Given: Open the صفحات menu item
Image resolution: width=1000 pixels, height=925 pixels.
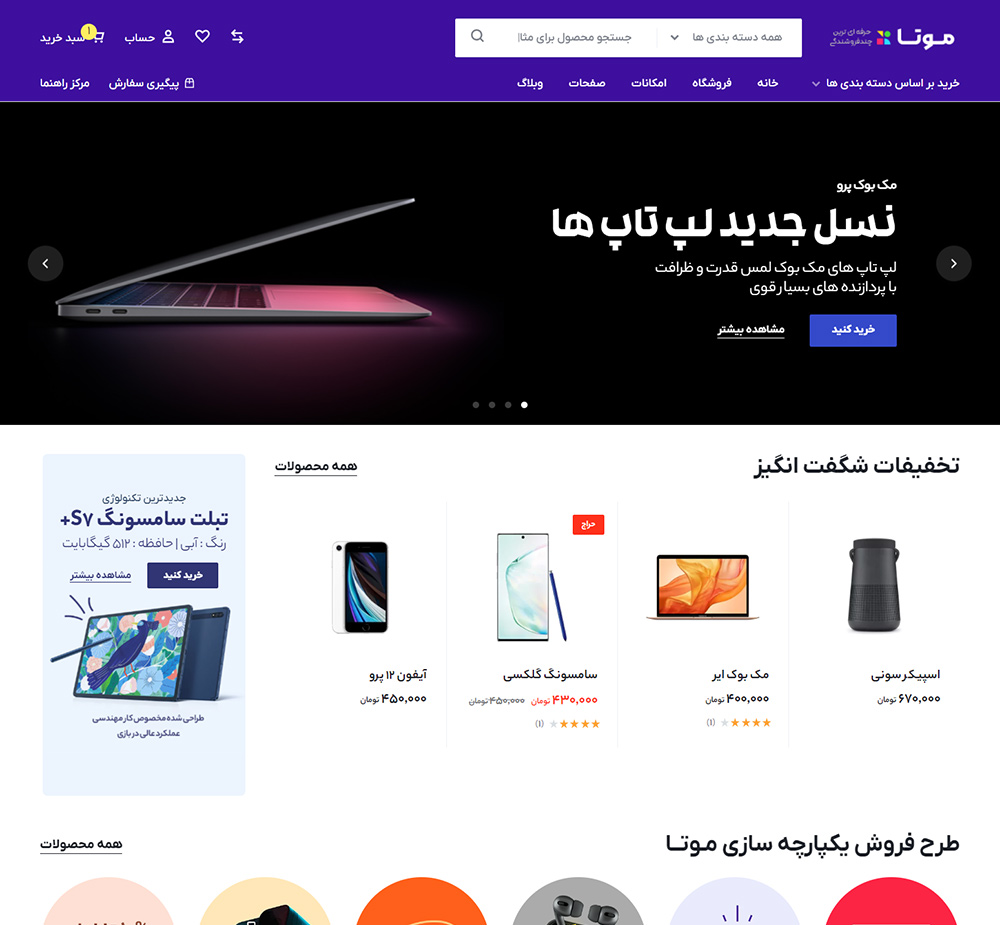Looking at the screenshot, I should (587, 83).
